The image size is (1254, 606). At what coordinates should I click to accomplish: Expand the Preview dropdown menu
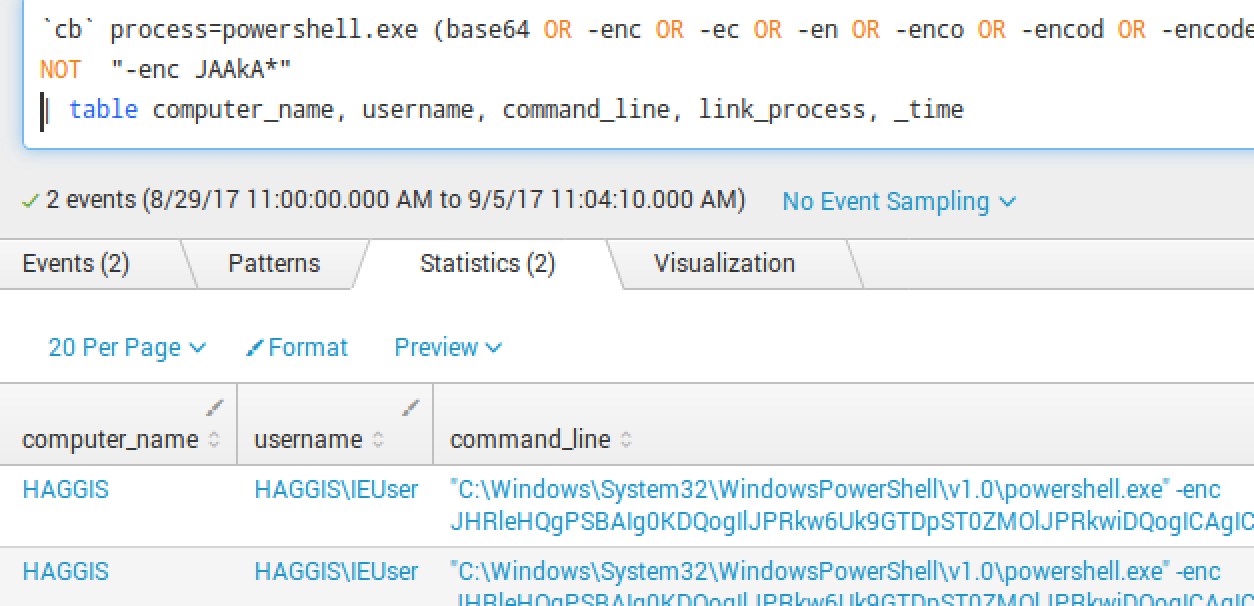coord(447,348)
